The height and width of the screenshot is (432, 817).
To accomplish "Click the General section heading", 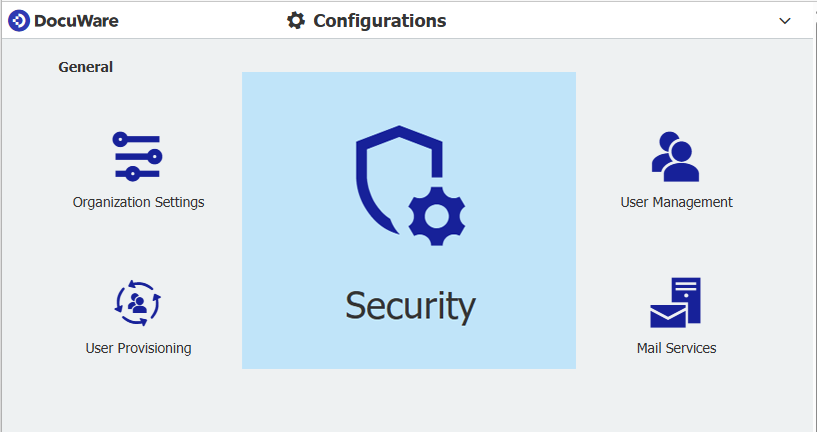I will (85, 67).
